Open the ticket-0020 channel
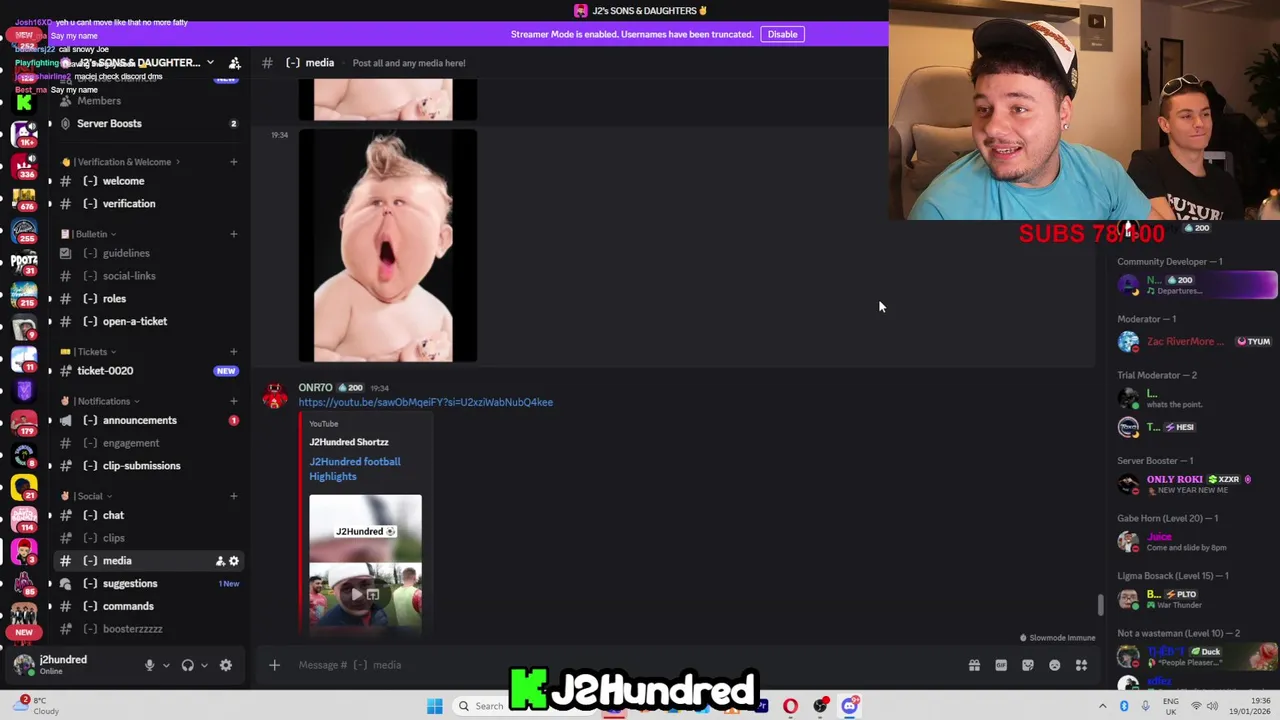The width and height of the screenshot is (1280, 720). [x=148, y=371]
